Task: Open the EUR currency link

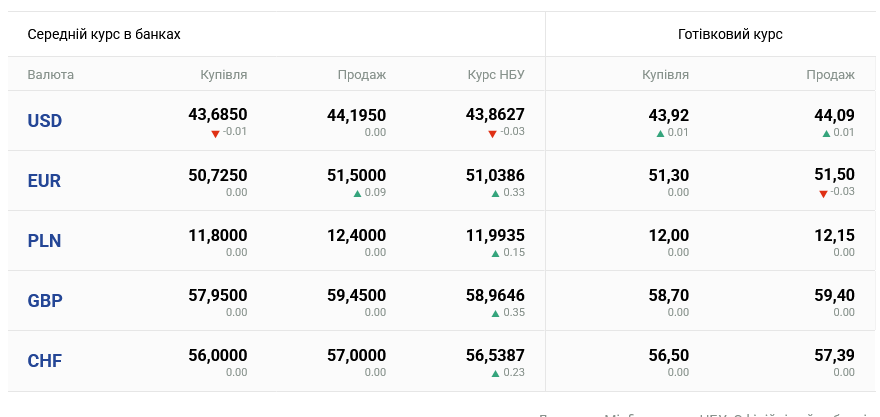Action: coord(45,181)
